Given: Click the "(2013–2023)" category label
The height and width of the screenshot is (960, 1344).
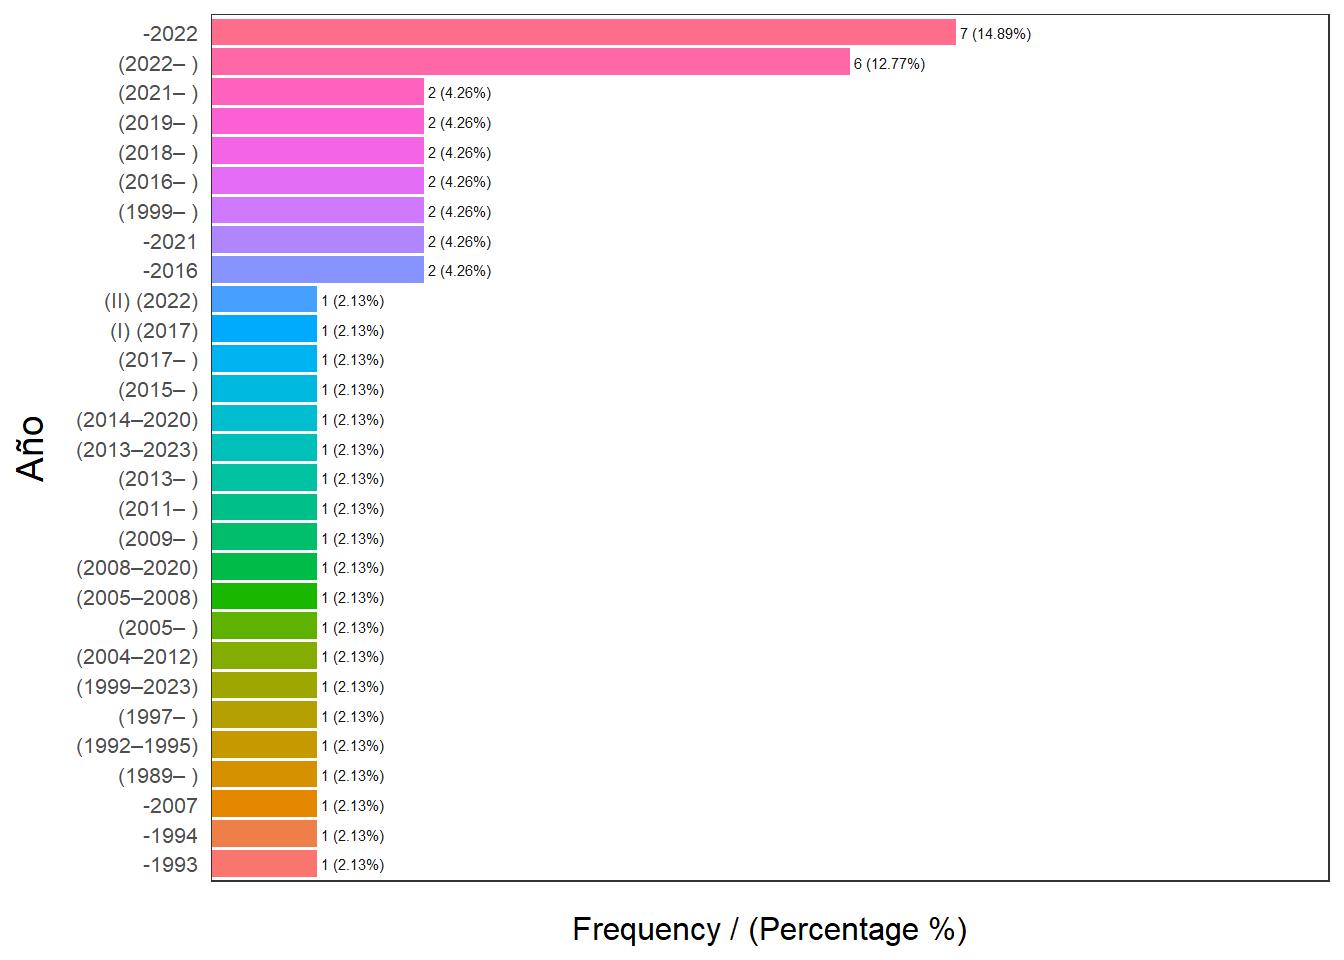Looking at the screenshot, I should 137,450.
